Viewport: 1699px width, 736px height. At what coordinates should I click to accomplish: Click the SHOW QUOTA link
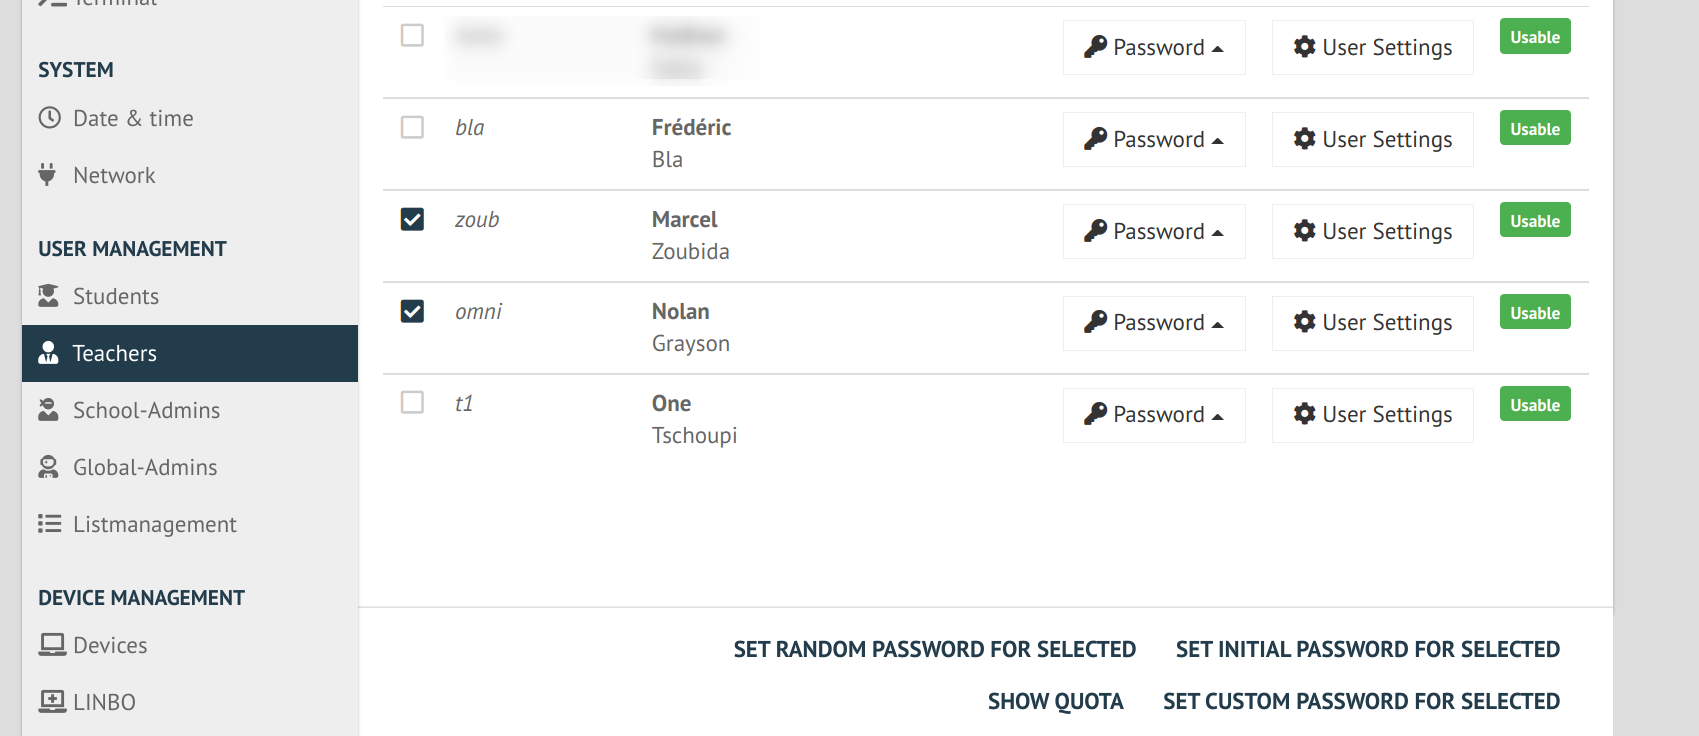point(1055,701)
